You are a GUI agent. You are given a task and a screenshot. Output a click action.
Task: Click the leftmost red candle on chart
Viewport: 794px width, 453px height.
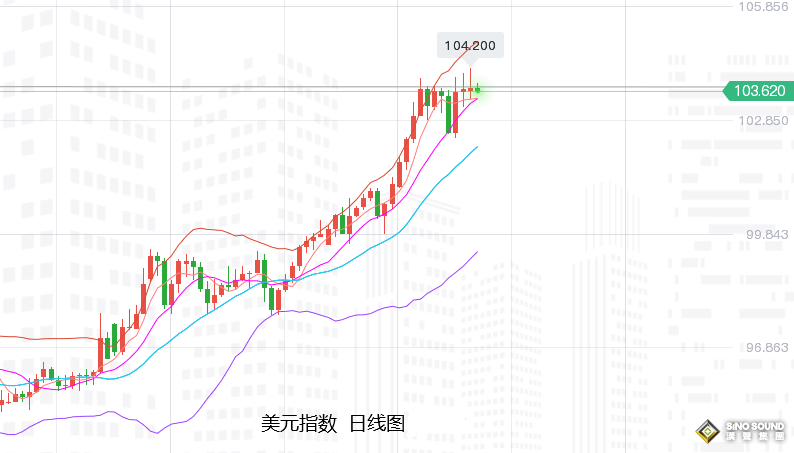point(3,404)
